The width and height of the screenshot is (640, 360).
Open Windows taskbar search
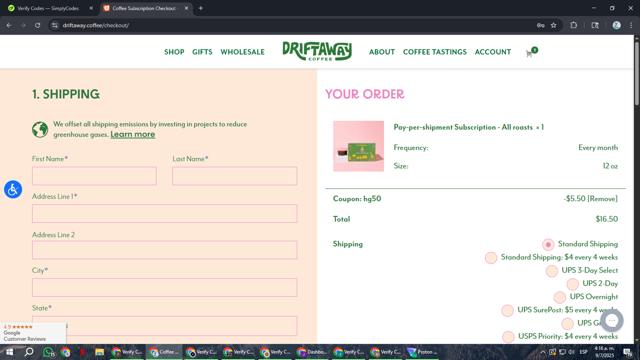pyautogui.click(x=29, y=352)
